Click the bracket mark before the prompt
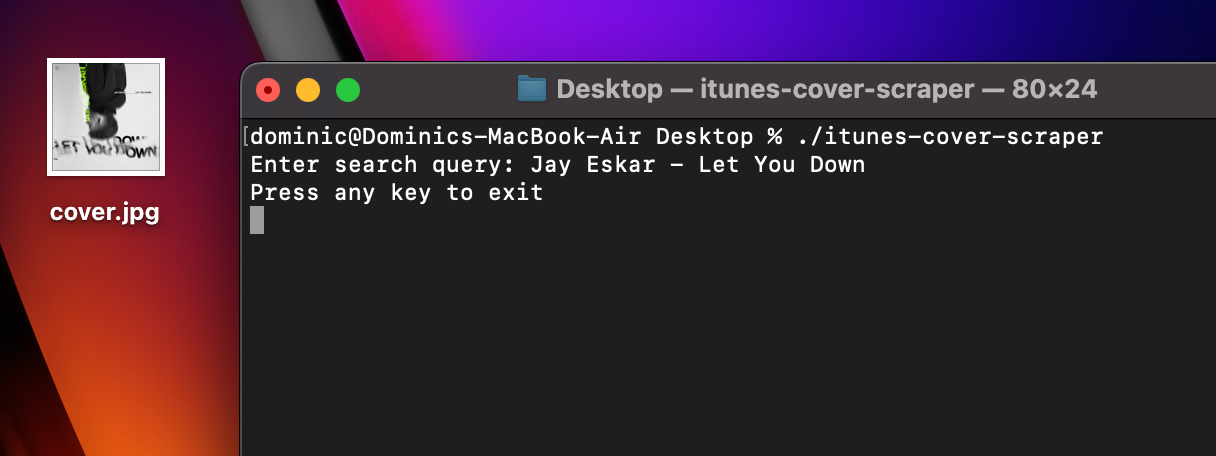 (246, 137)
